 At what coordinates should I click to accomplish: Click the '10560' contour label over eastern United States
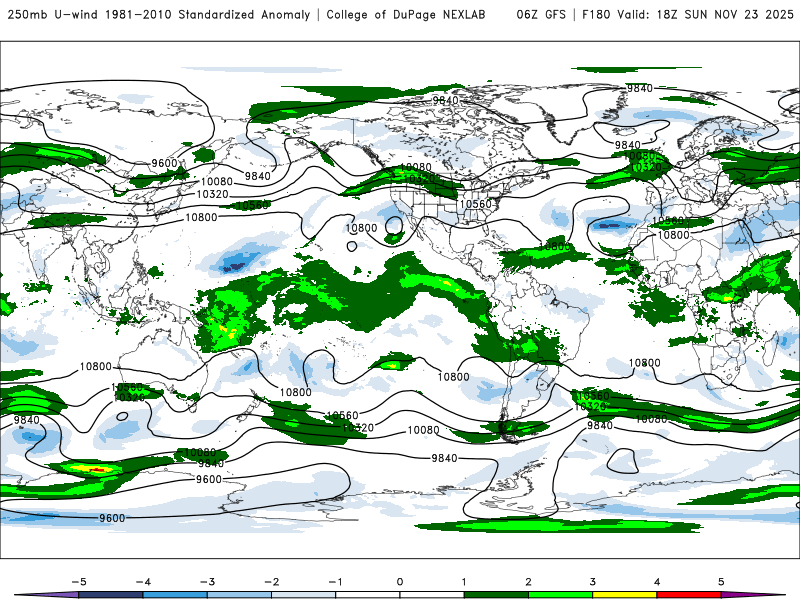coord(476,204)
